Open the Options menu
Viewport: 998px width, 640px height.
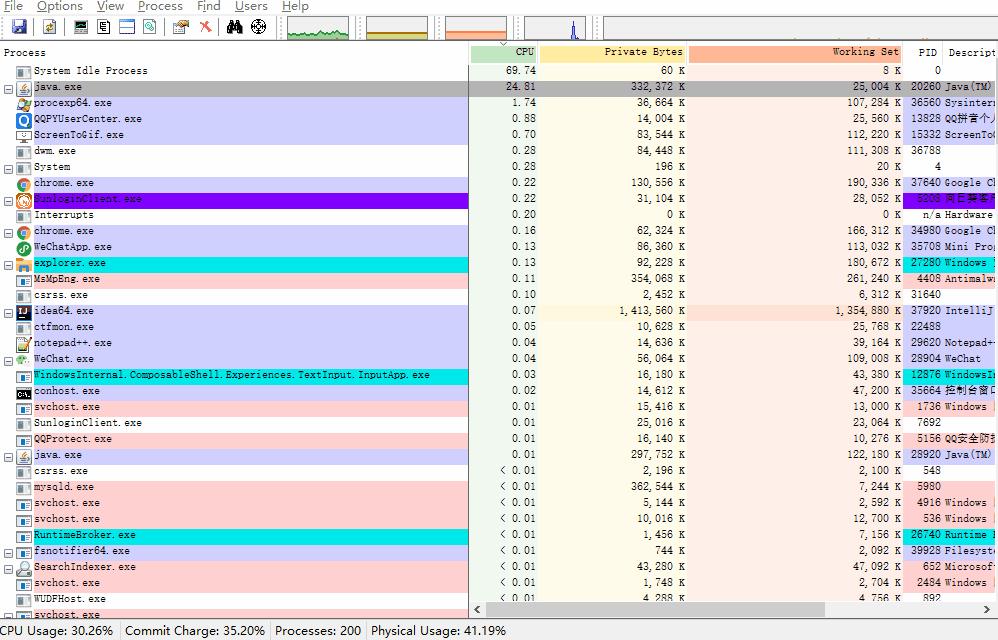pos(60,6)
